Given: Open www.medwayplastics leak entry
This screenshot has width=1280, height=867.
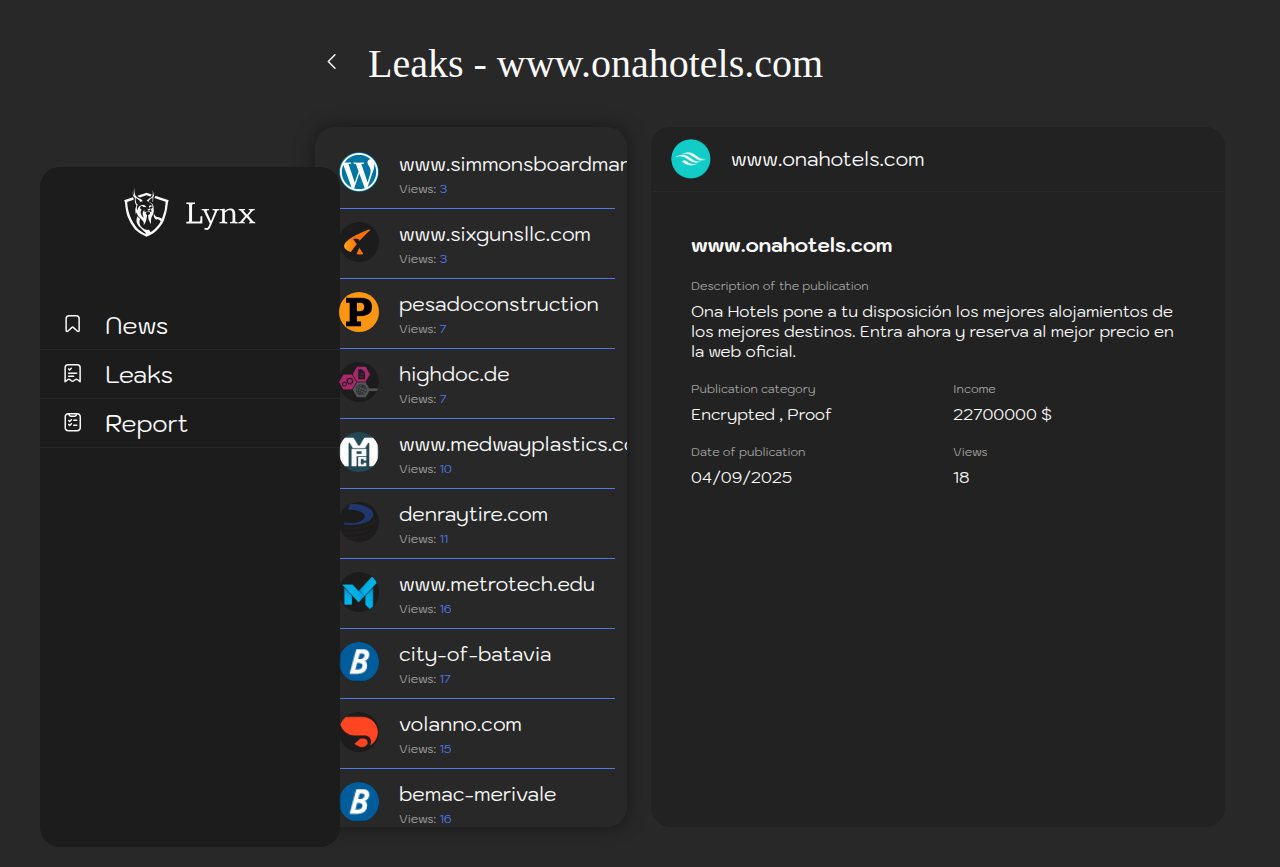Looking at the screenshot, I should (477, 453).
